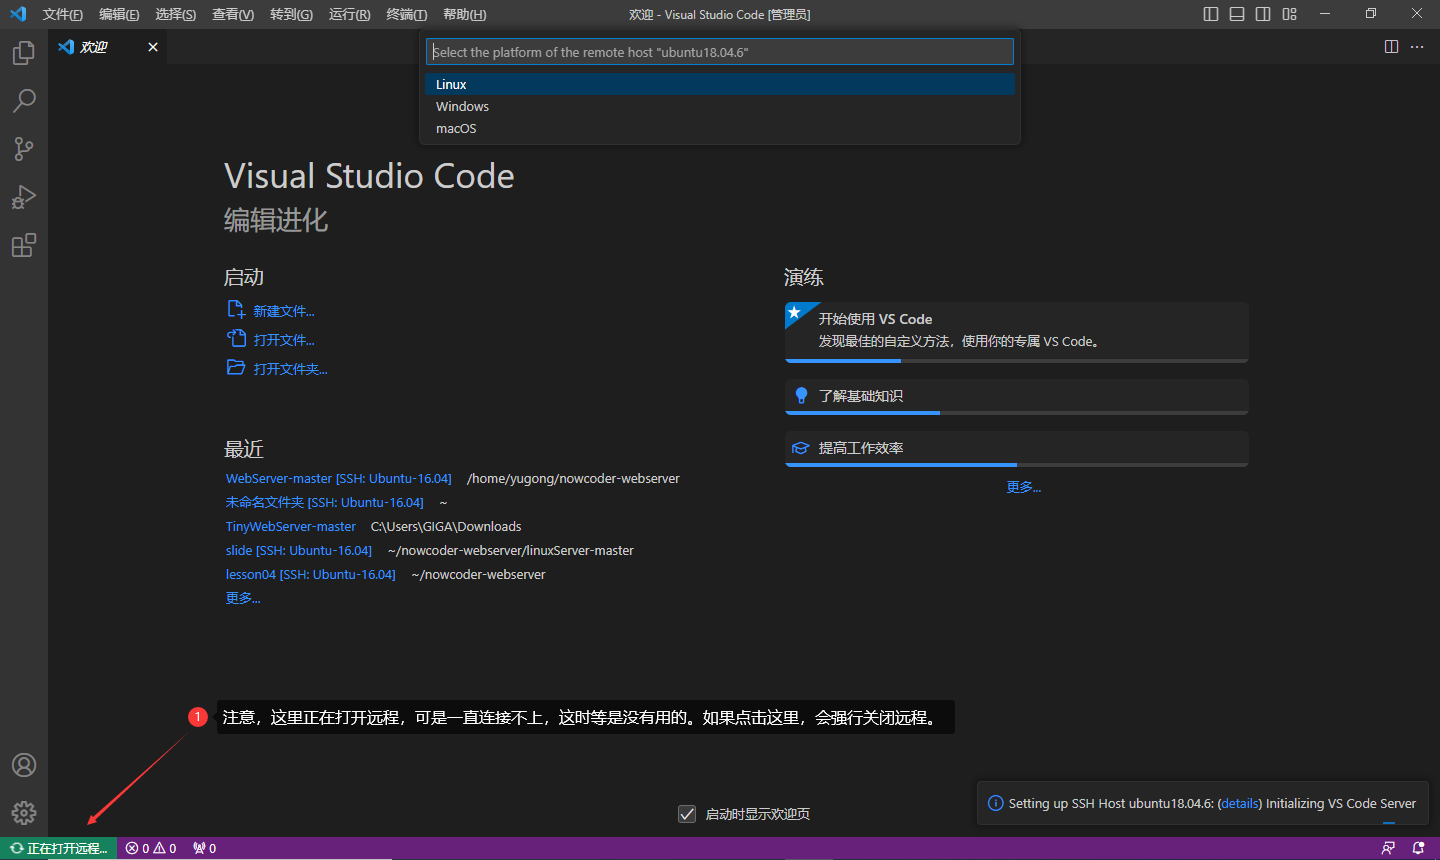Open the 编辑(E) menu
The height and width of the screenshot is (860, 1440).
(x=119, y=14)
